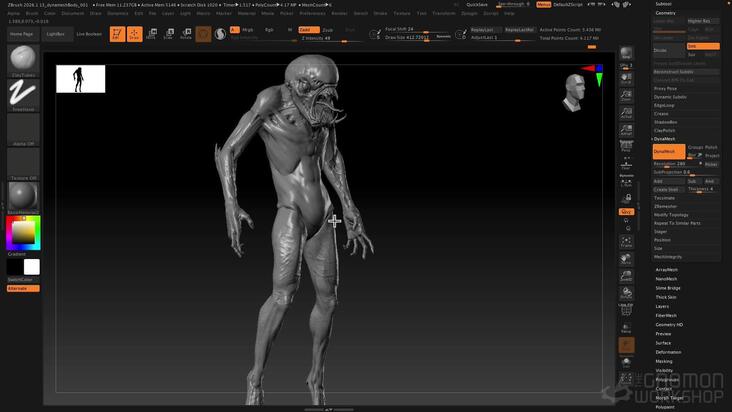Viewport: 732px width, 412px height.
Task: Click the QuickSave button
Action: (477, 4)
